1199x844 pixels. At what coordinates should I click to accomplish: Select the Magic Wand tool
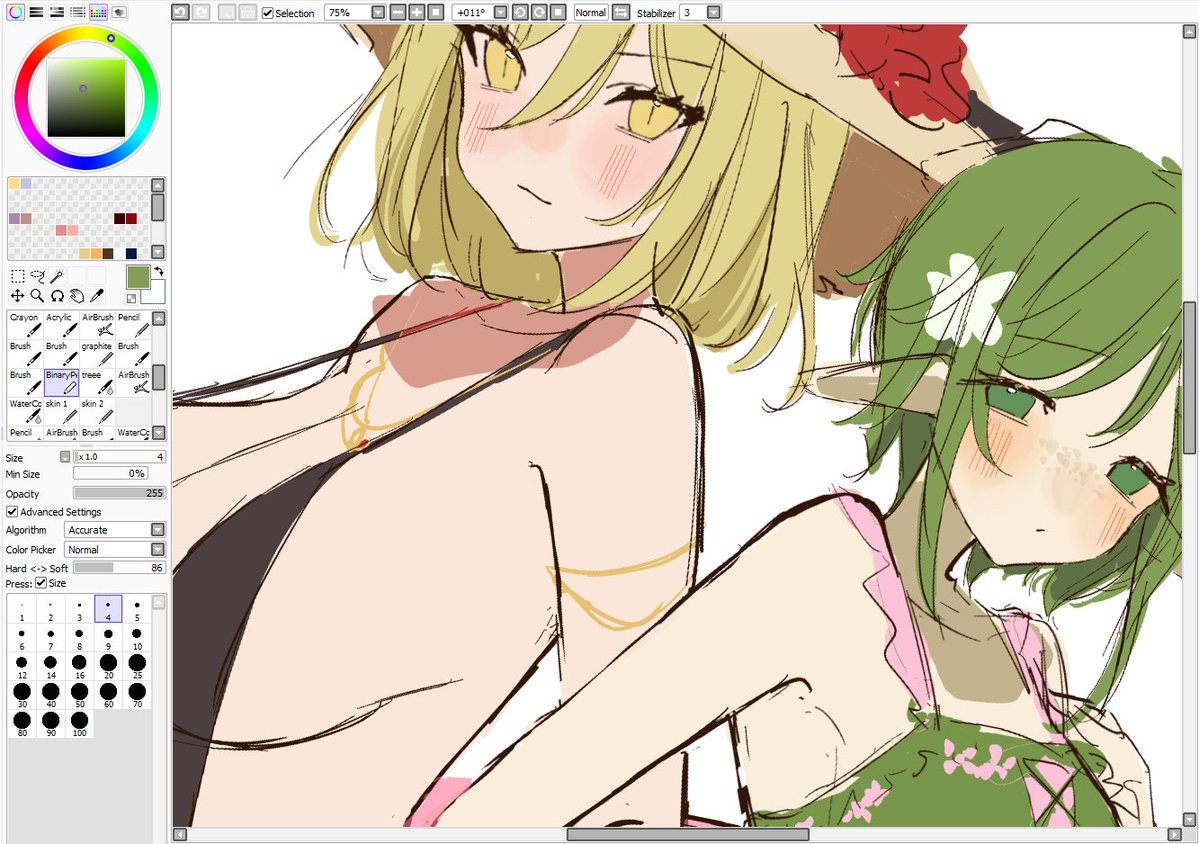57,276
